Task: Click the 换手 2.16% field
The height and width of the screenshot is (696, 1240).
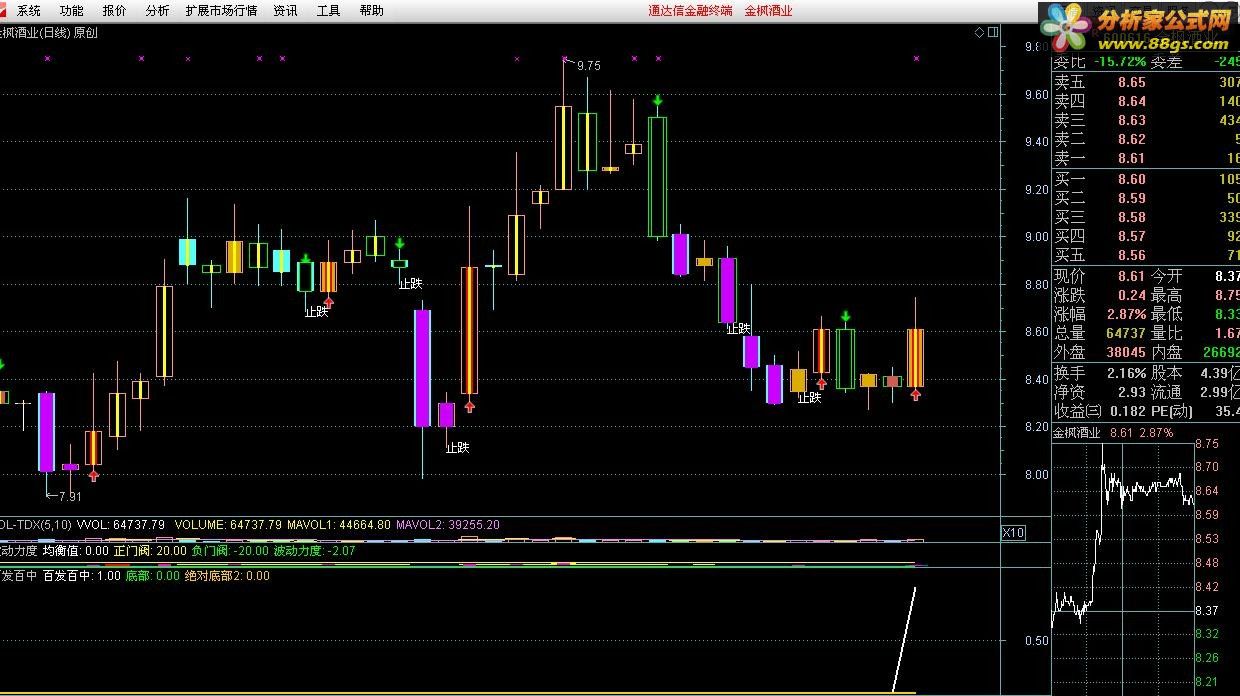Action: pos(1100,373)
